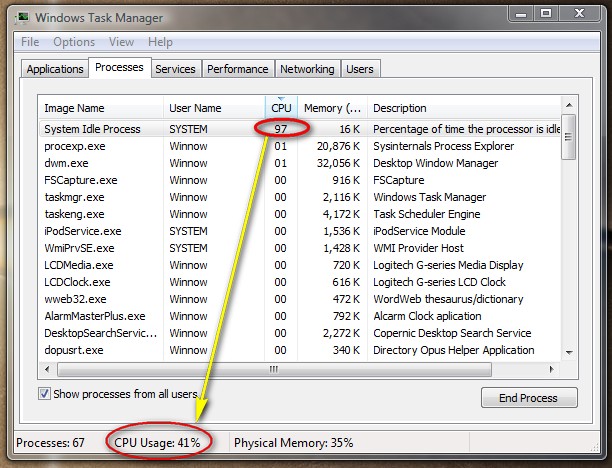Click the horizontal scrollbar left arrow
The height and width of the screenshot is (468, 612).
pyautogui.click(x=47, y=369)
